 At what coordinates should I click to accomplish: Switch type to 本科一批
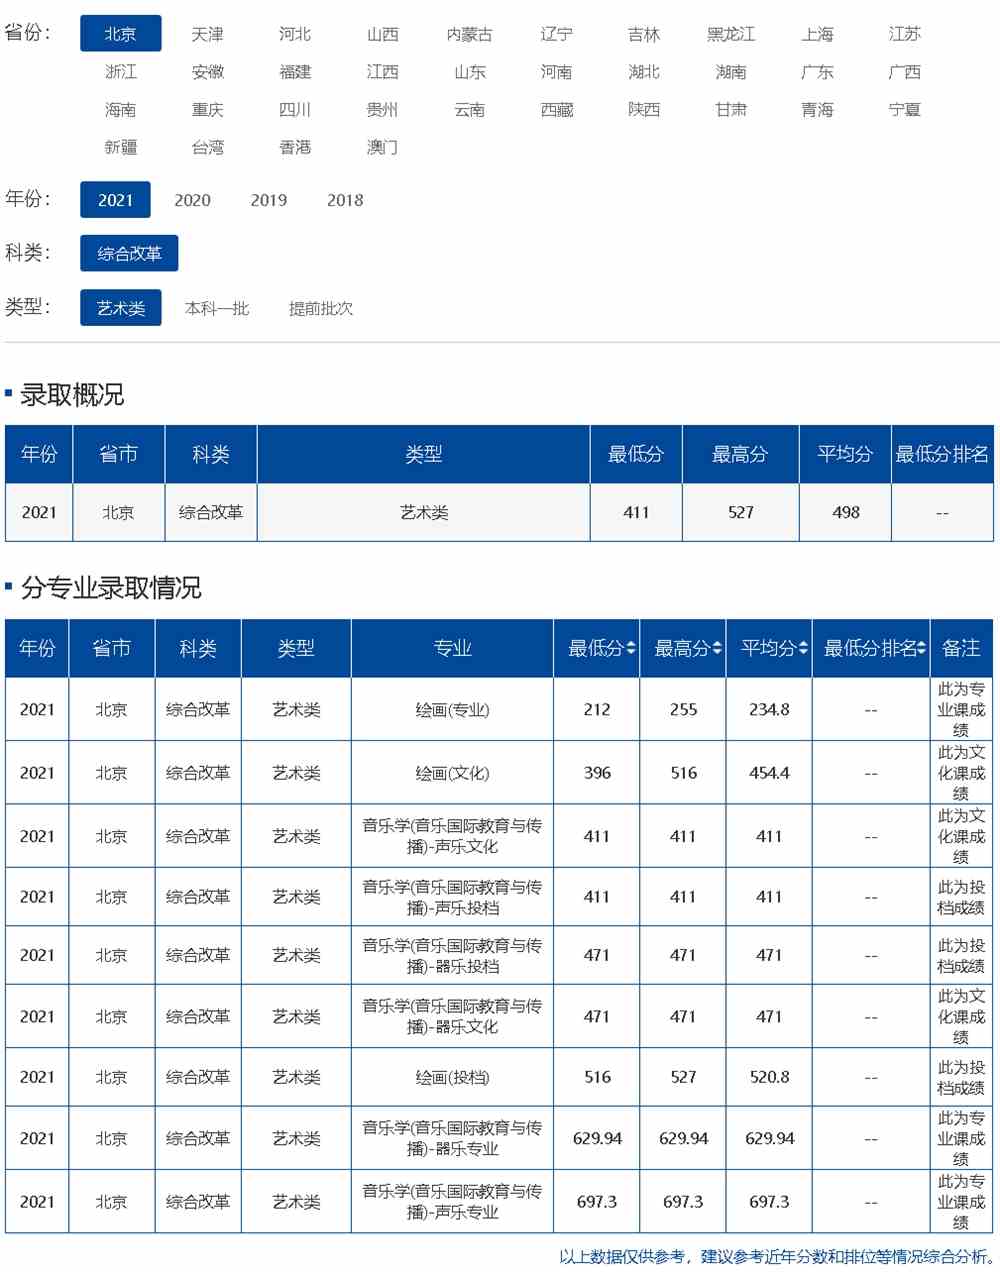(x=217, y=308)
